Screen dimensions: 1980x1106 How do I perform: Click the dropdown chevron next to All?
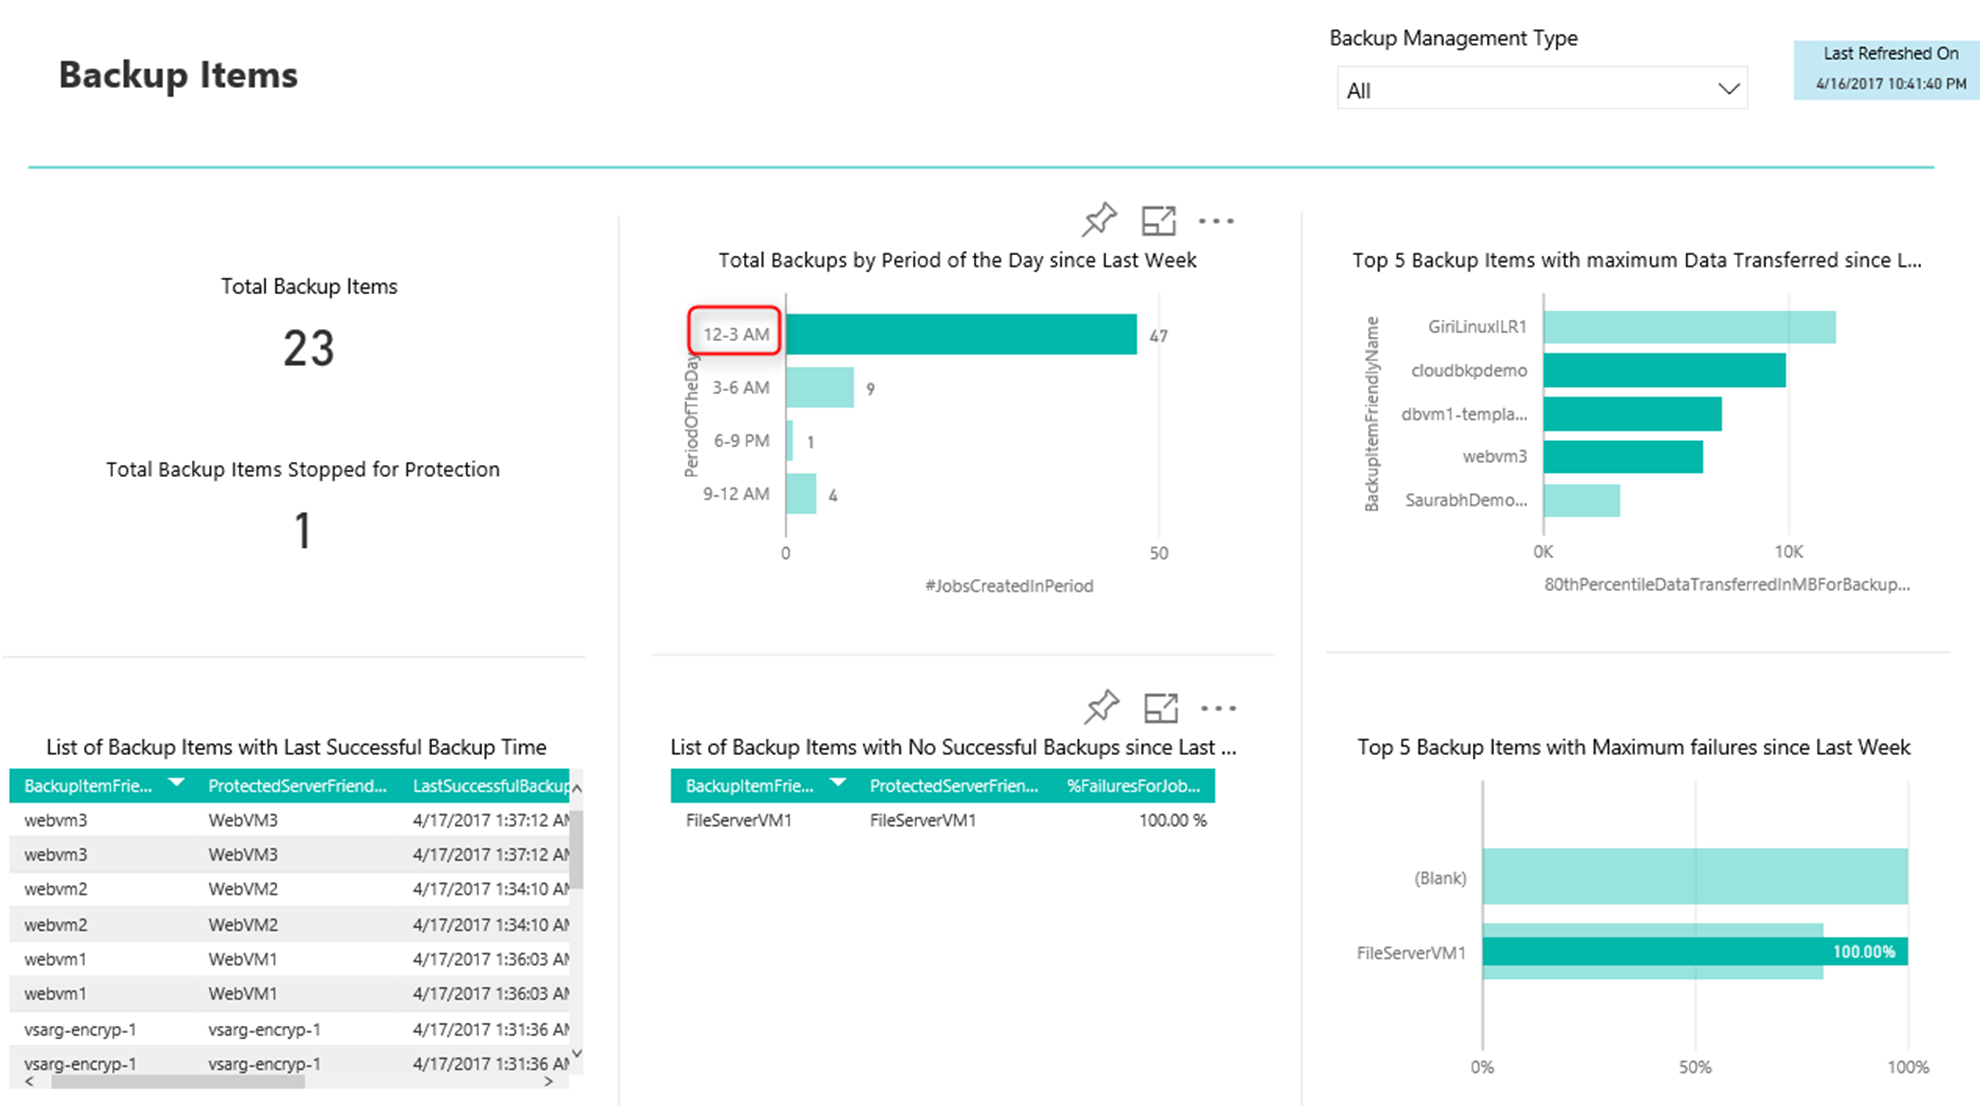1728,90
